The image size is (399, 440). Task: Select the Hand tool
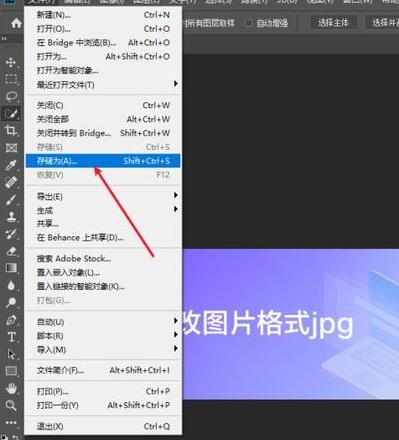click(x=11, y=388)
